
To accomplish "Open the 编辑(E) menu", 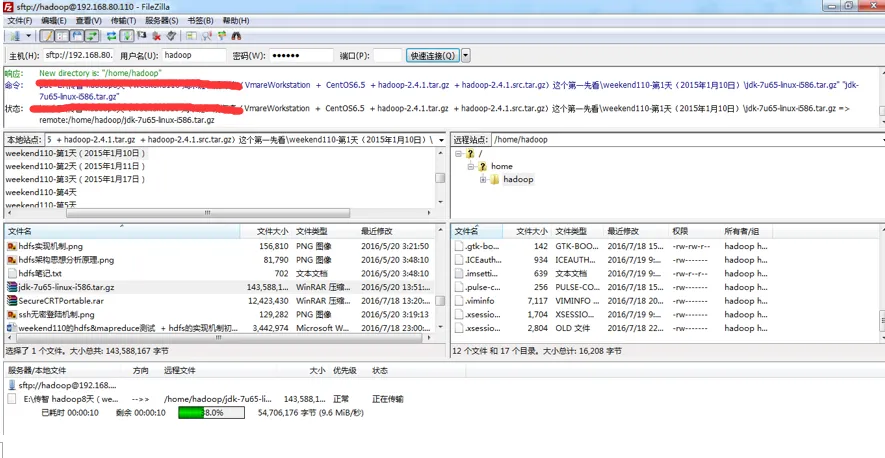I will 54,20.
